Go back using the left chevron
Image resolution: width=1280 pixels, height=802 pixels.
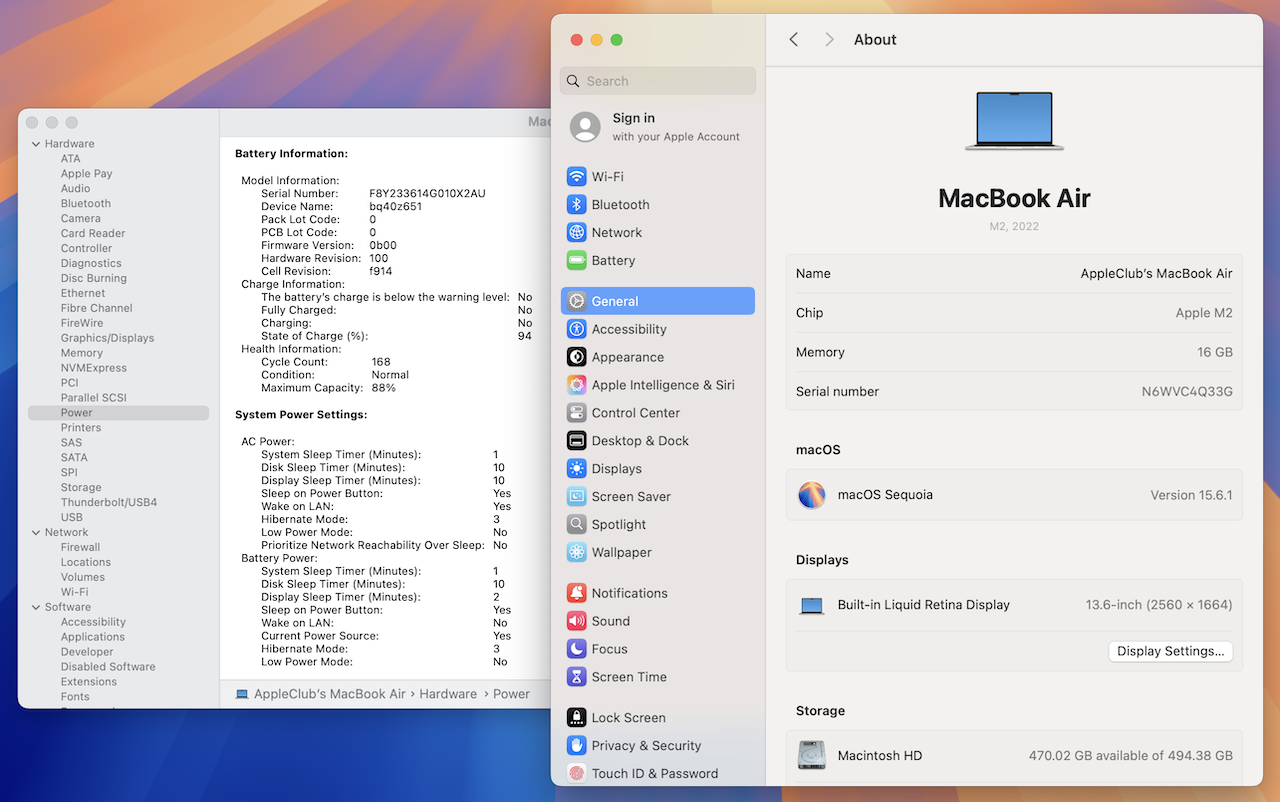[794, 40]
